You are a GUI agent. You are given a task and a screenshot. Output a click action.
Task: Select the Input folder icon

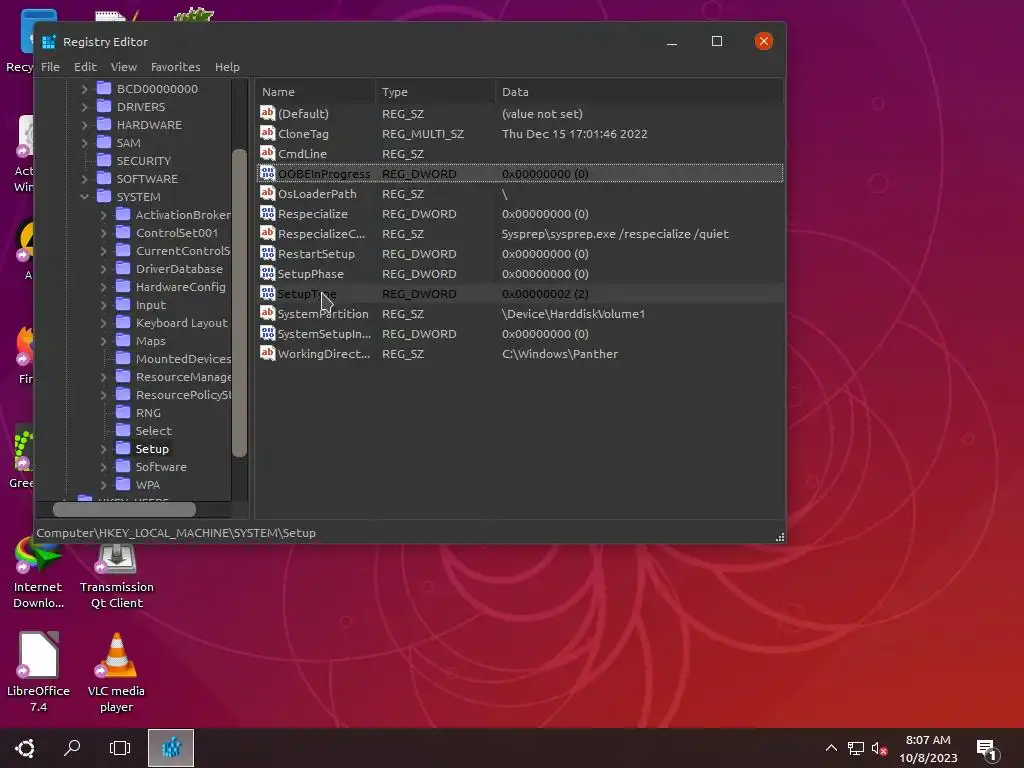click(x=123, y=304)
